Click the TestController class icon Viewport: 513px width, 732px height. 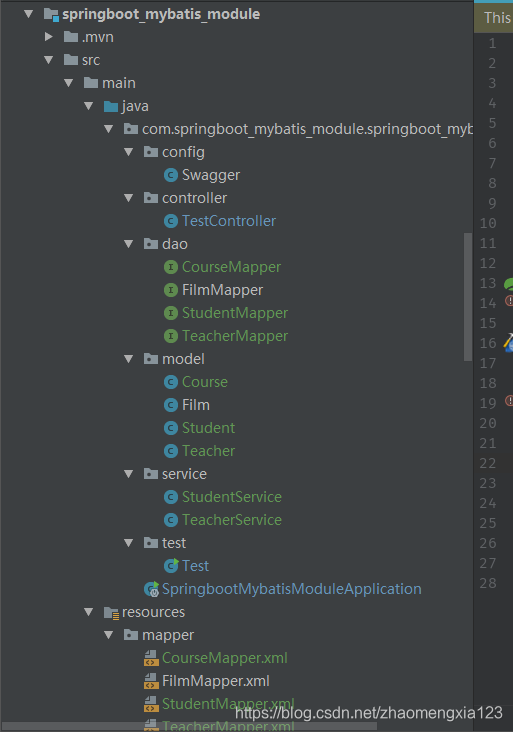click(171, 221)
